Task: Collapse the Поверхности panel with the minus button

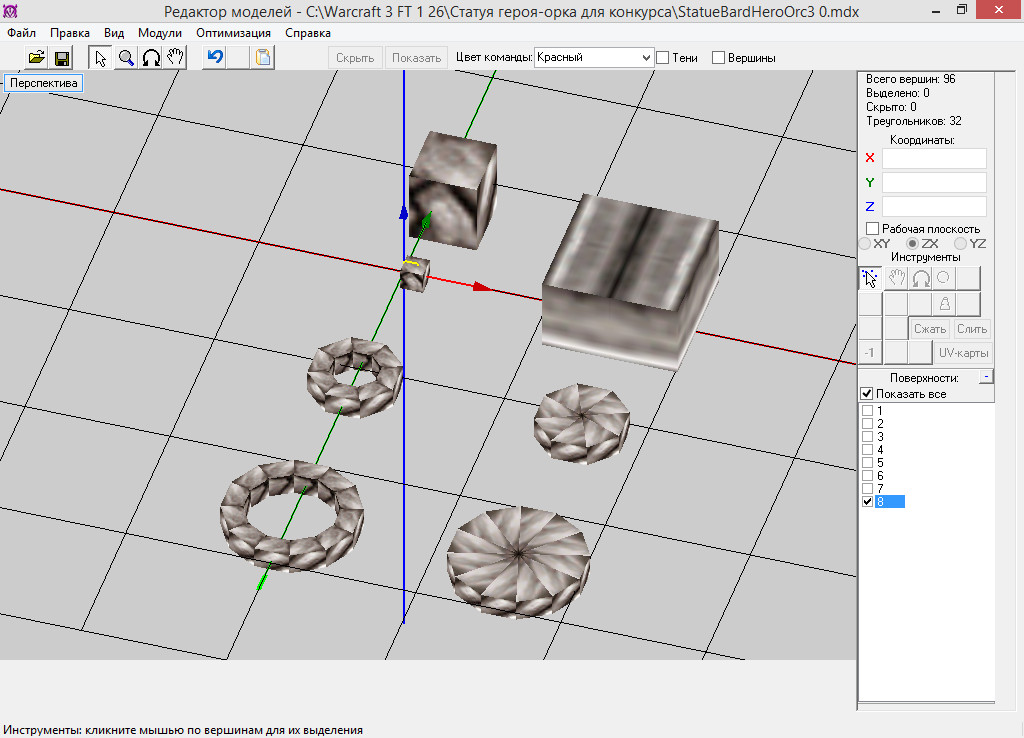Action: [x=986, y=376]
